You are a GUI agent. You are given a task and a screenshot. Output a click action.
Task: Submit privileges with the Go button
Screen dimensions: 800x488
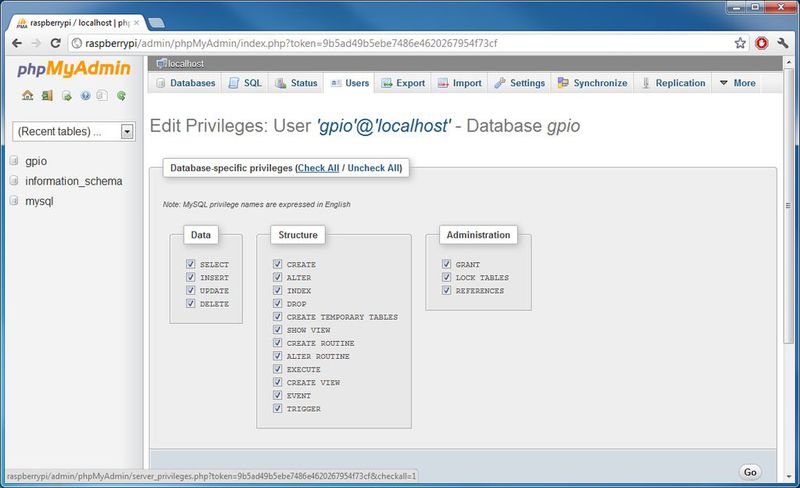pos(750,472)
